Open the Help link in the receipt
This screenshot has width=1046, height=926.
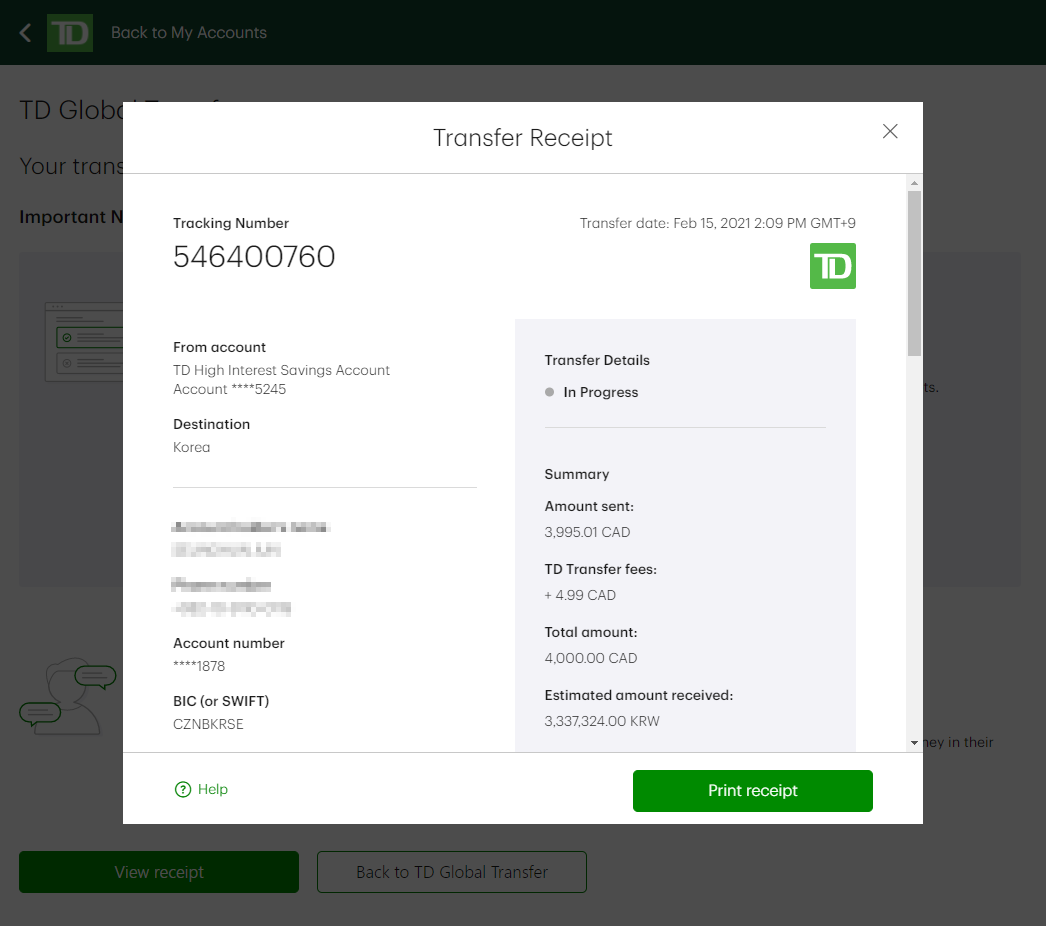pyautogui.click(x=213, y=789)
